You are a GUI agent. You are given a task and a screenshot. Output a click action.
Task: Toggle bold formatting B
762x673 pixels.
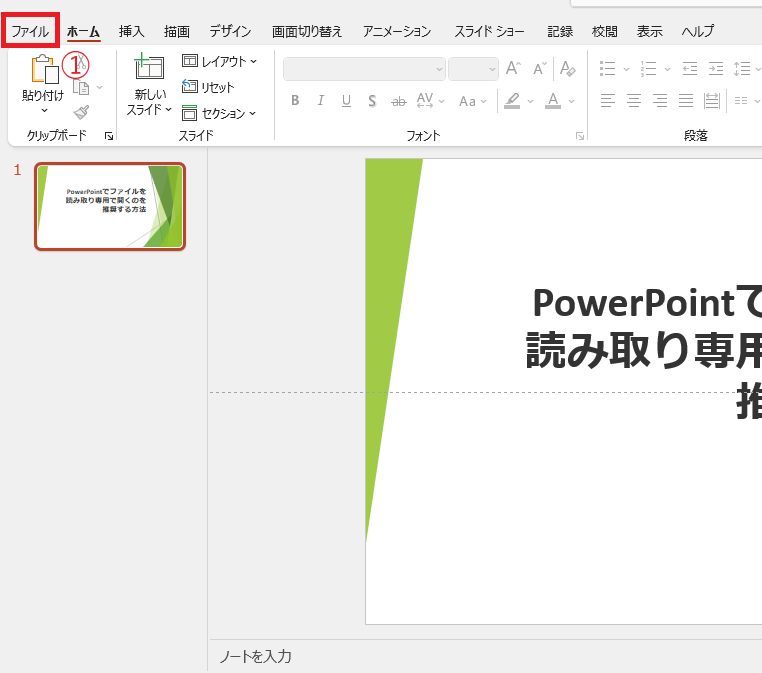(295, 101)
